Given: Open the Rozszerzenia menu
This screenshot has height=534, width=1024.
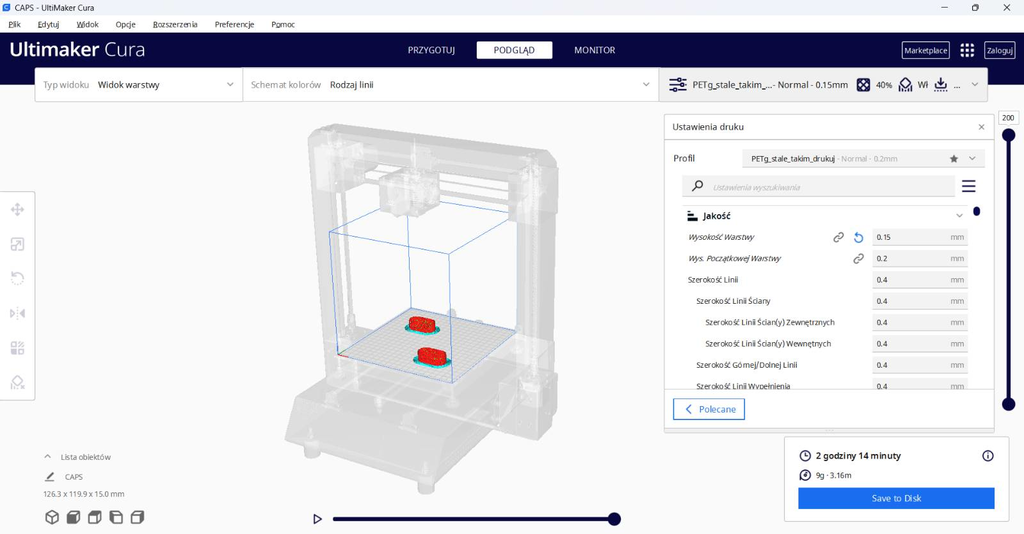Looking at the screenshot, I should [x=175, y=24].
